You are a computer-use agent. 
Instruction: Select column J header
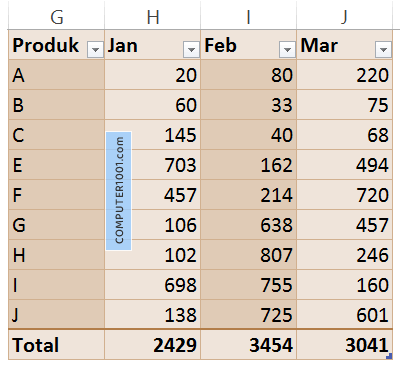pos(345,16)
